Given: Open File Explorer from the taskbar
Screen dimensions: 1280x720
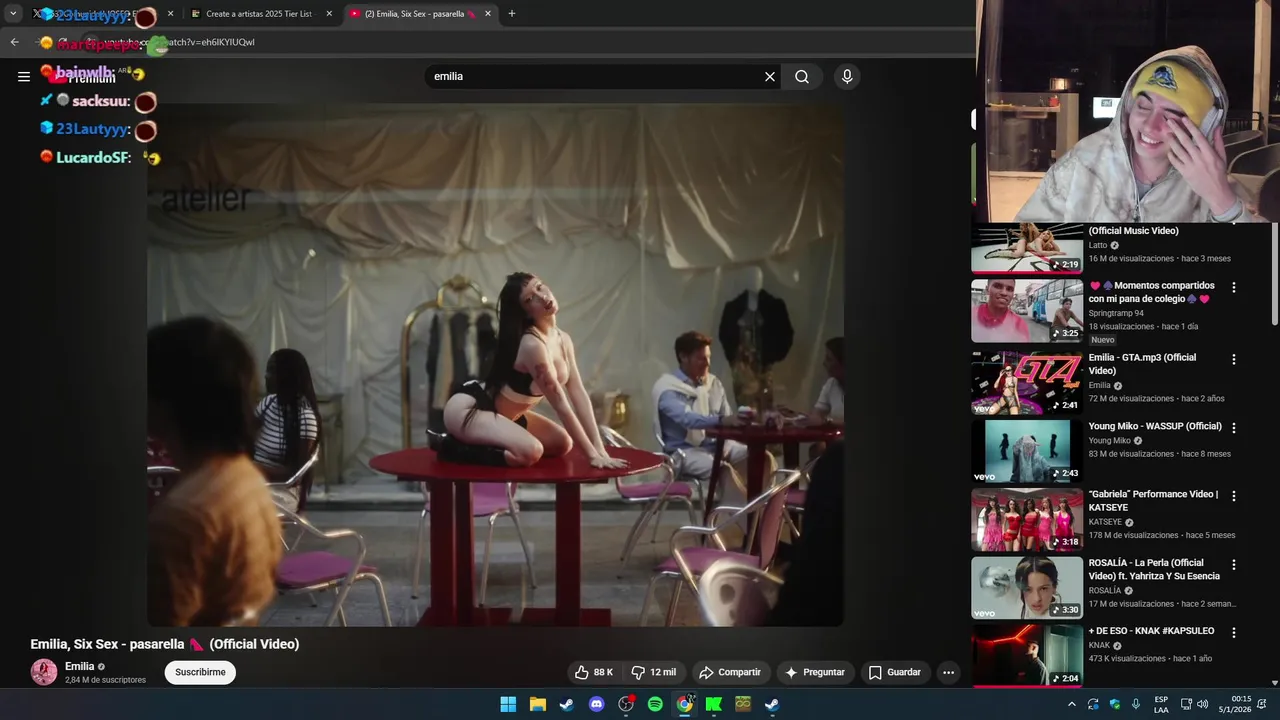Looking at the screenshot, I should point(537,704).
